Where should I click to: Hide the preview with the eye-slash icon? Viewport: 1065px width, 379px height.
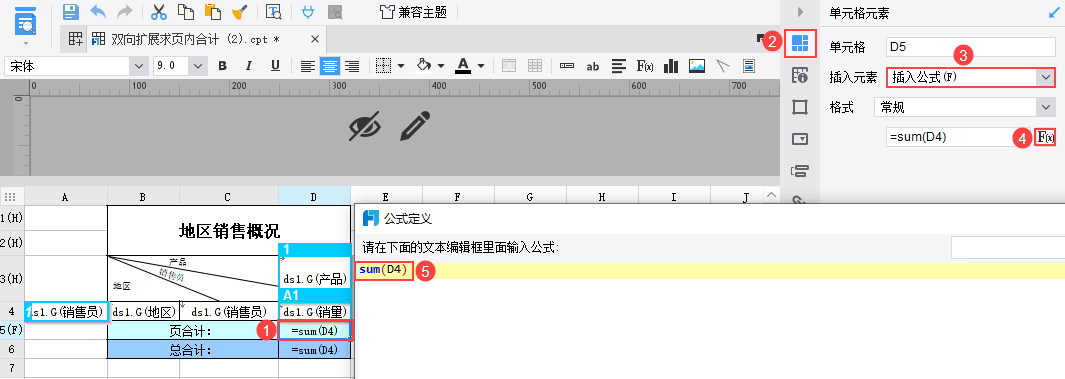pos(365,127)
